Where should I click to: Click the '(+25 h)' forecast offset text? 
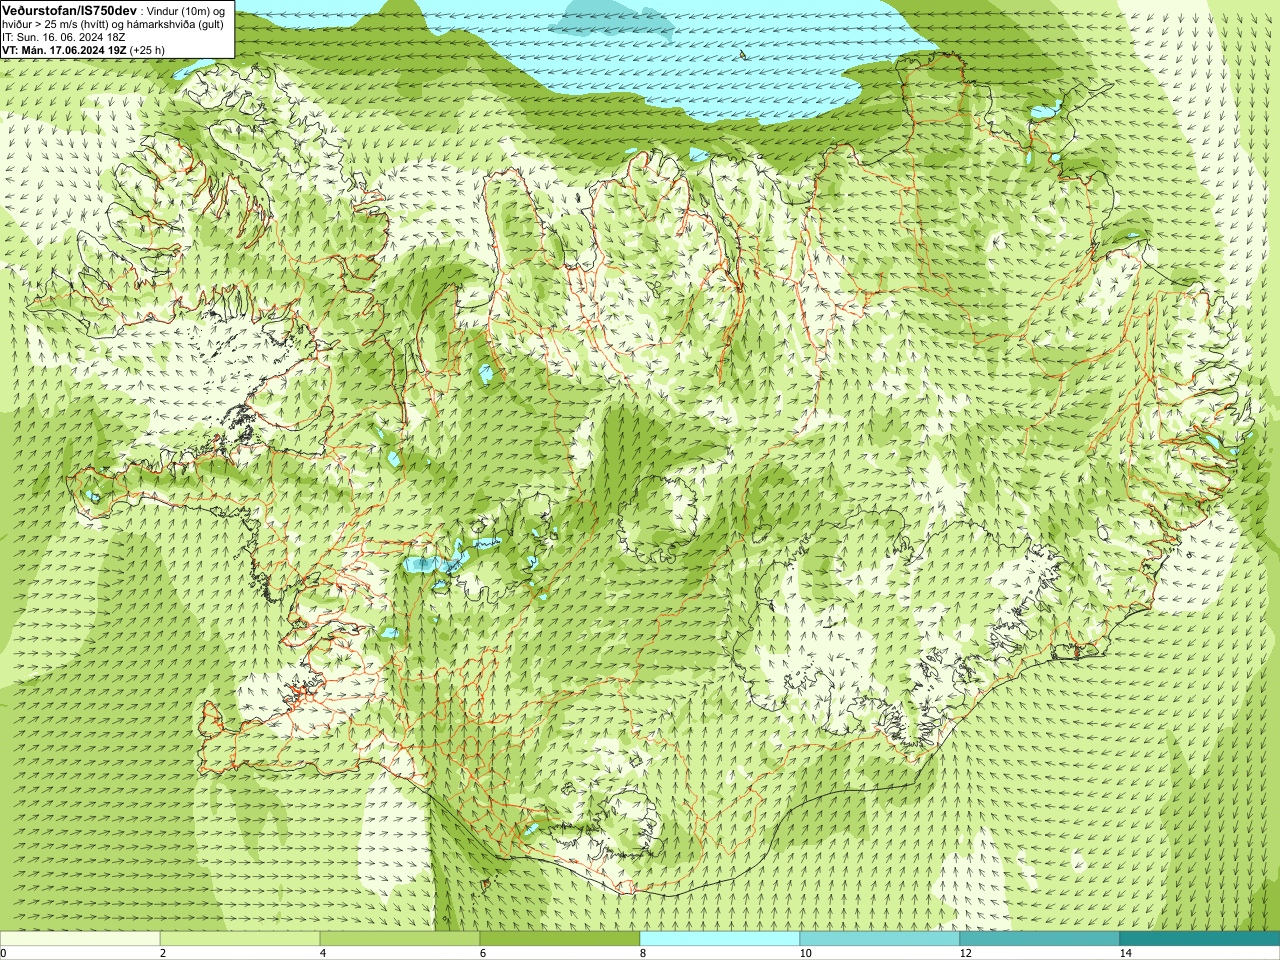[x=147, y=49]
